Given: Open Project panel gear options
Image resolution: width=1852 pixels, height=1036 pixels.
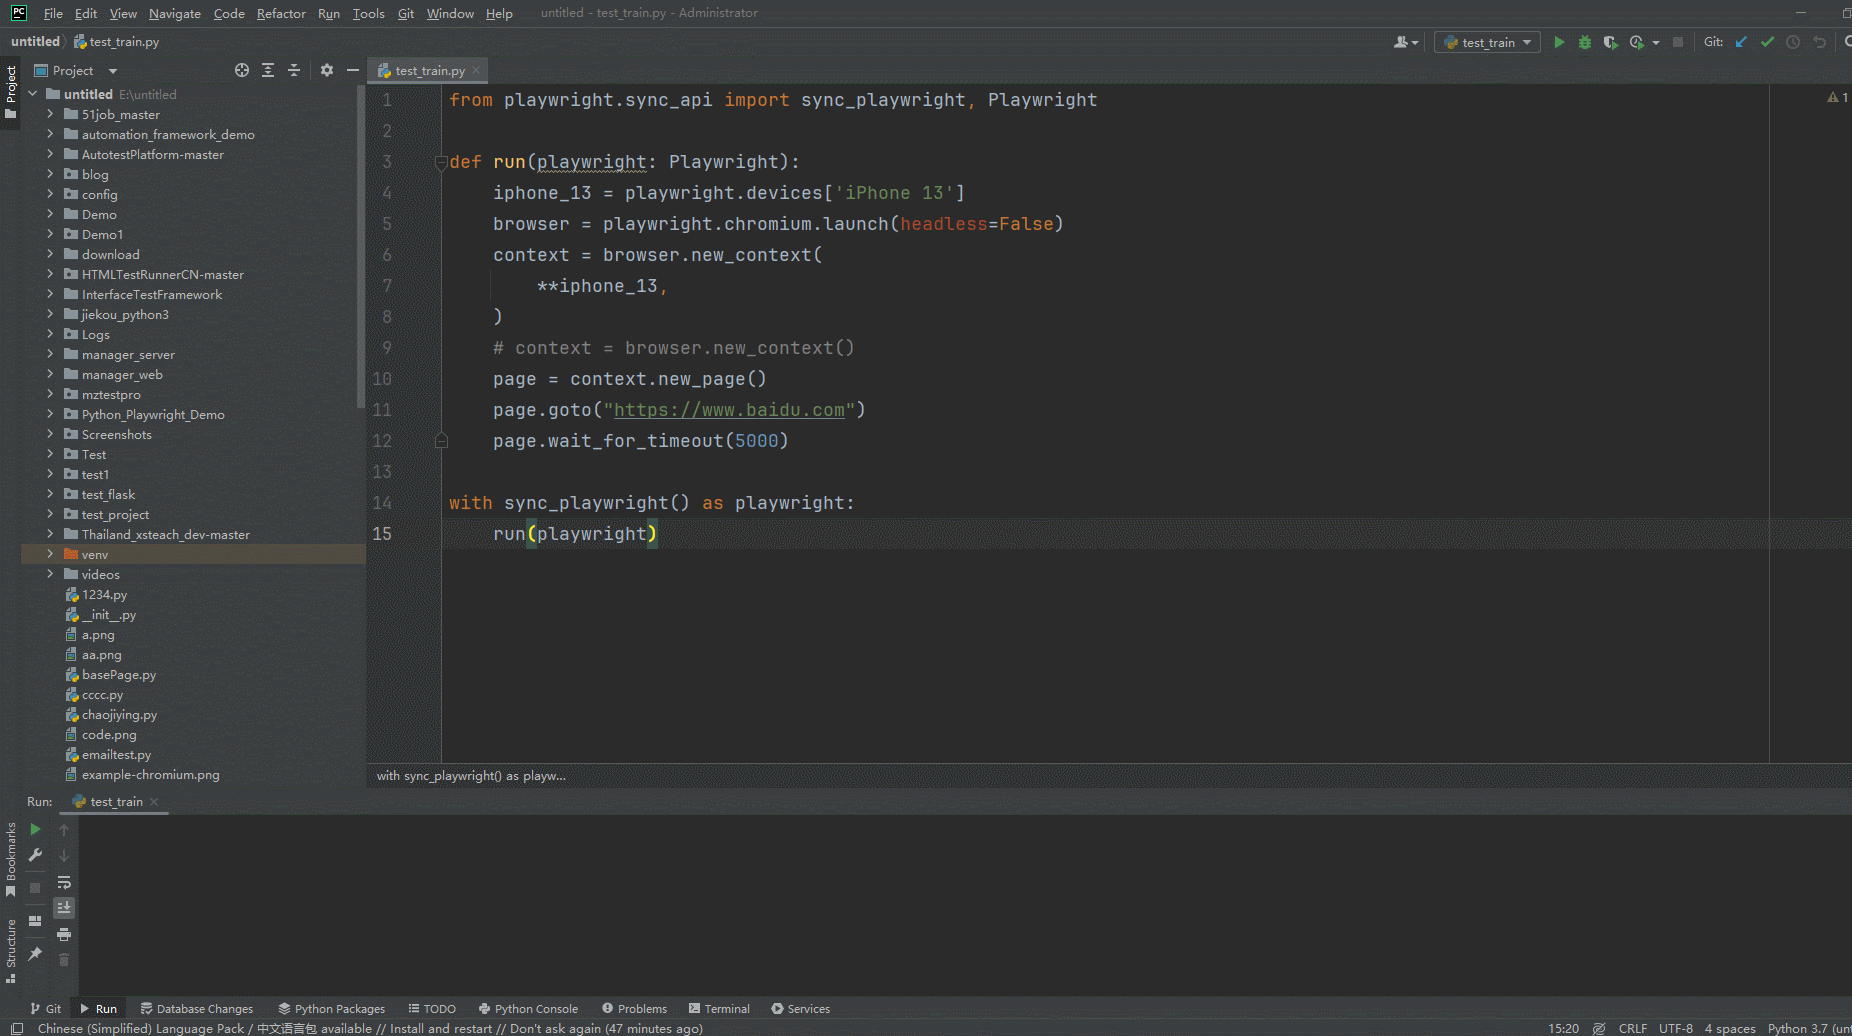Looking at the screenshot, I should [327, 70].
